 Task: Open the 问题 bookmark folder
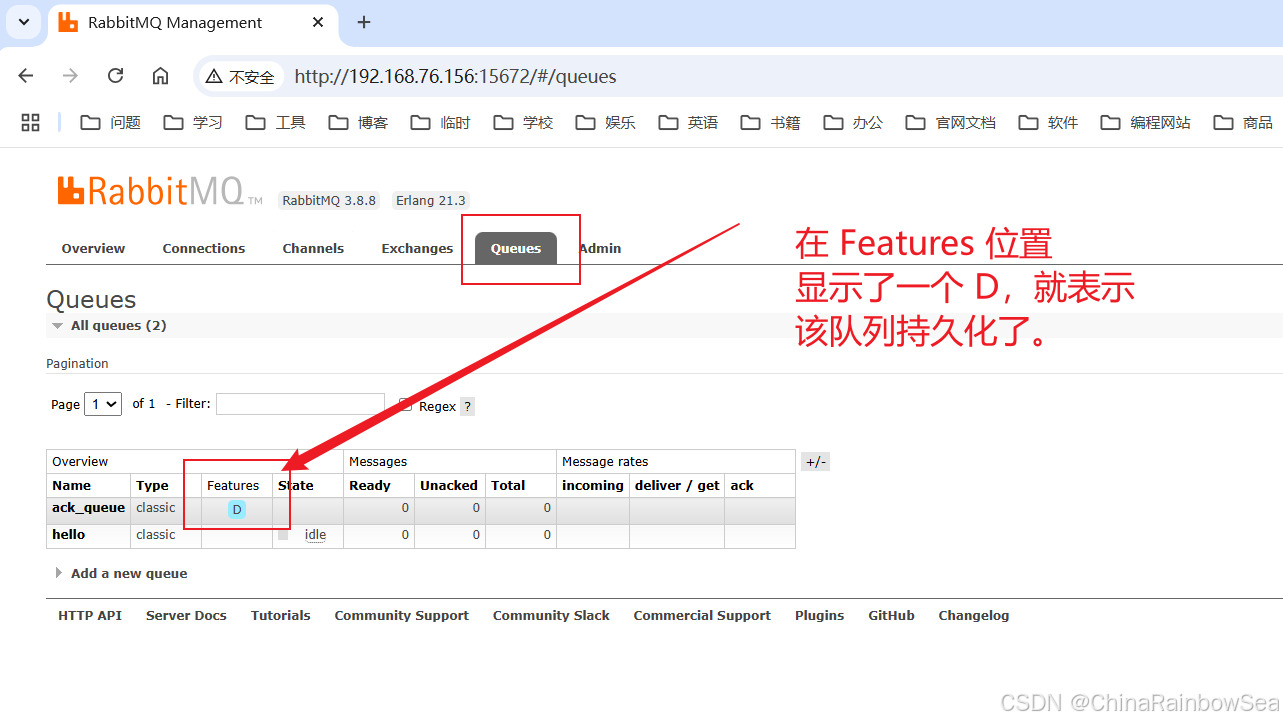[111, 122]
